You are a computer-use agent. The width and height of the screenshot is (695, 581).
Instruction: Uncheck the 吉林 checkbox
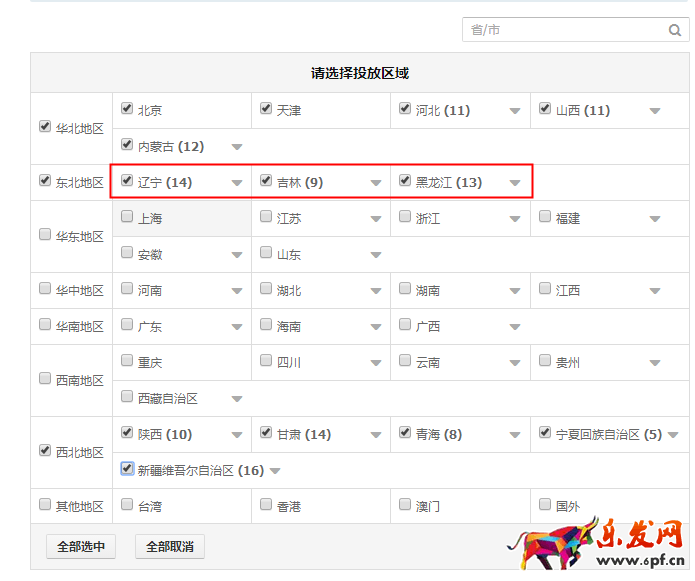coord(266,180)
